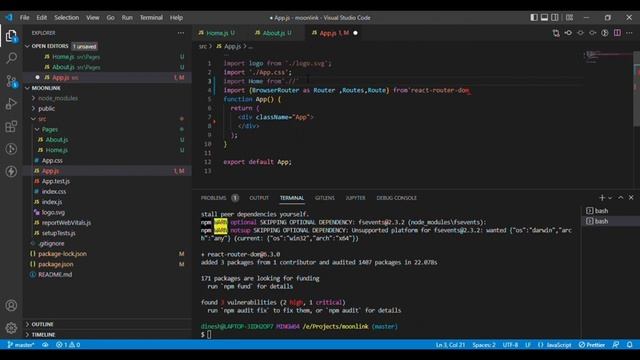The width and height of the screenshot is (640, 360).
Task: Toggle secondary sidebar layout icon
Action: (x=555, y=18)
